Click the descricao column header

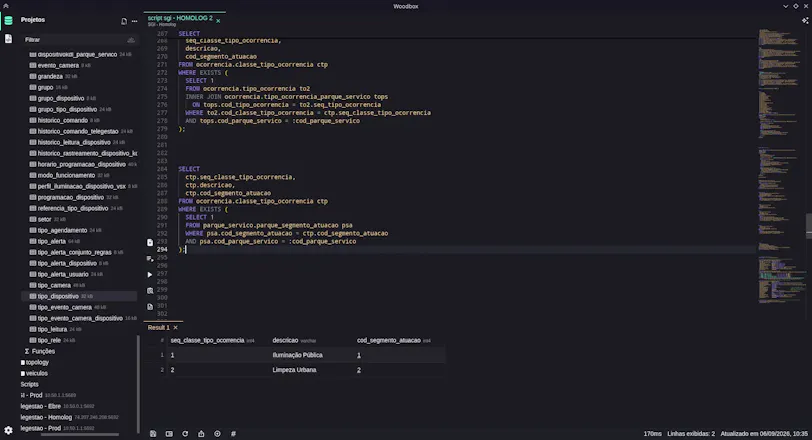pos(285,341)
